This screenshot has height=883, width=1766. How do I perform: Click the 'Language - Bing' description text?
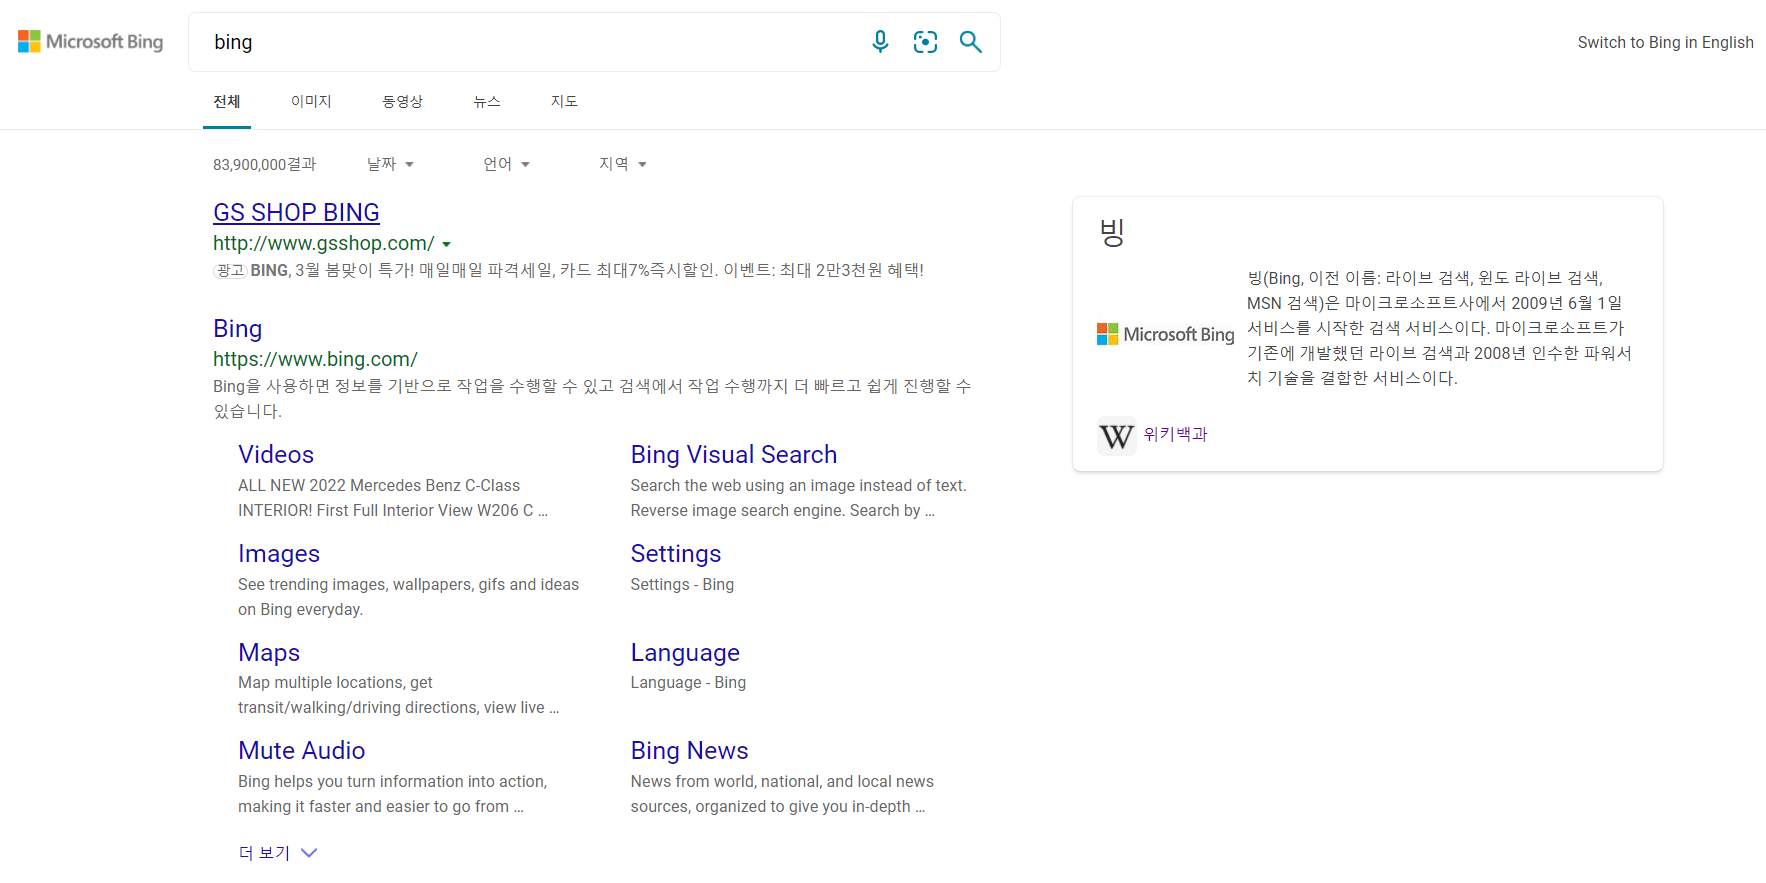click(x=688, y=682)
